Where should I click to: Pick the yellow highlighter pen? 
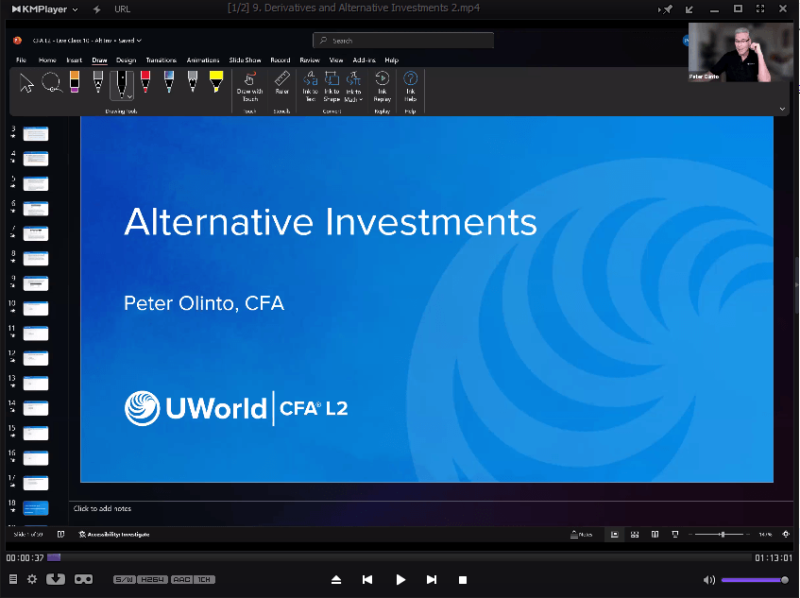216,82
